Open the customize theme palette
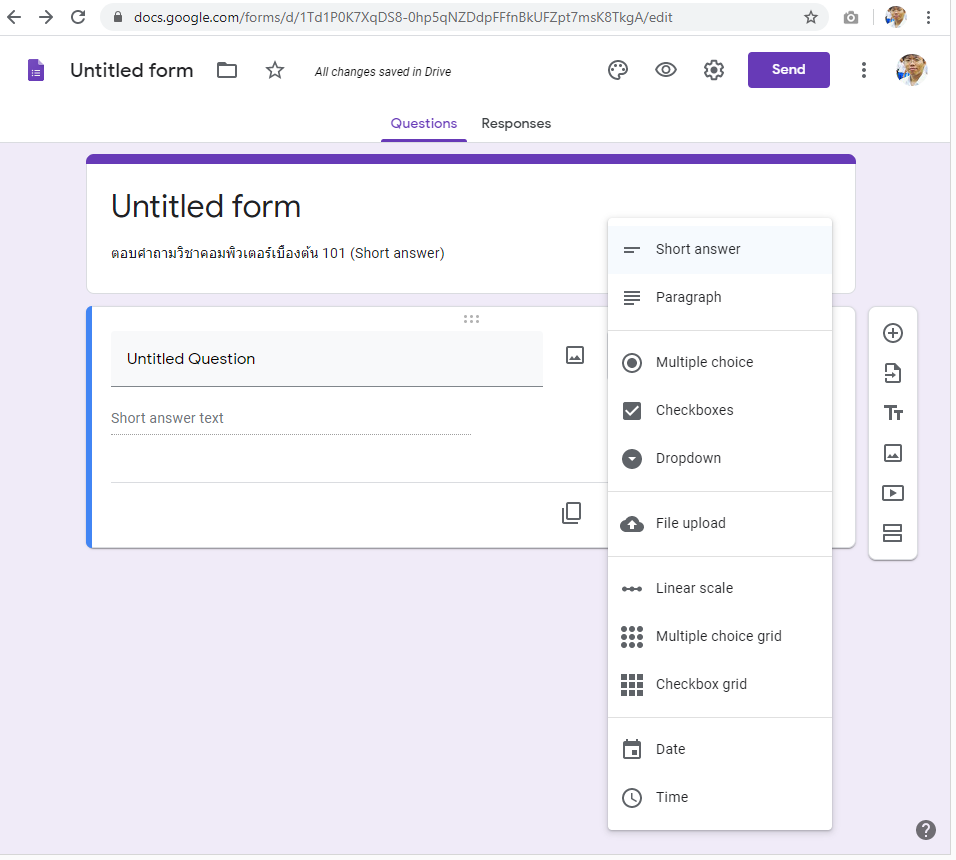Image resolution: width=956 pixels, height=860 pixels. (618, 70)
